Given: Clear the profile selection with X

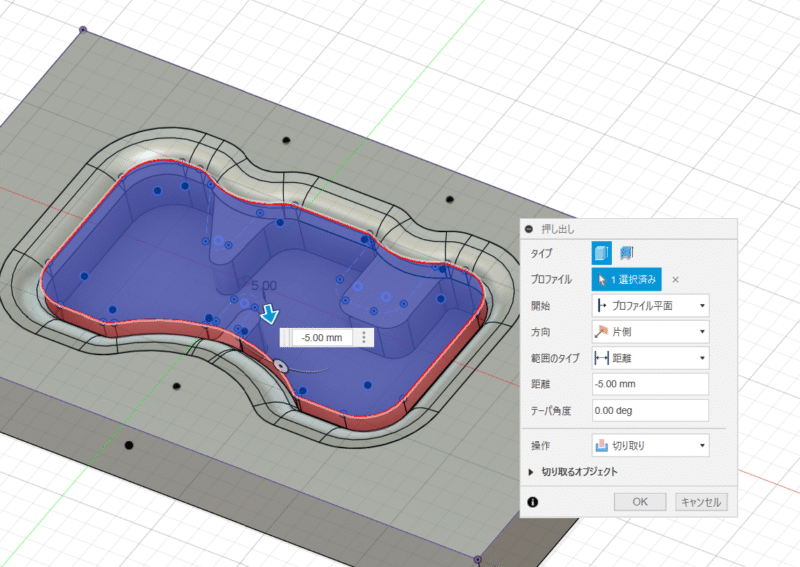Looking at the screenshot, I should point(675,280).
